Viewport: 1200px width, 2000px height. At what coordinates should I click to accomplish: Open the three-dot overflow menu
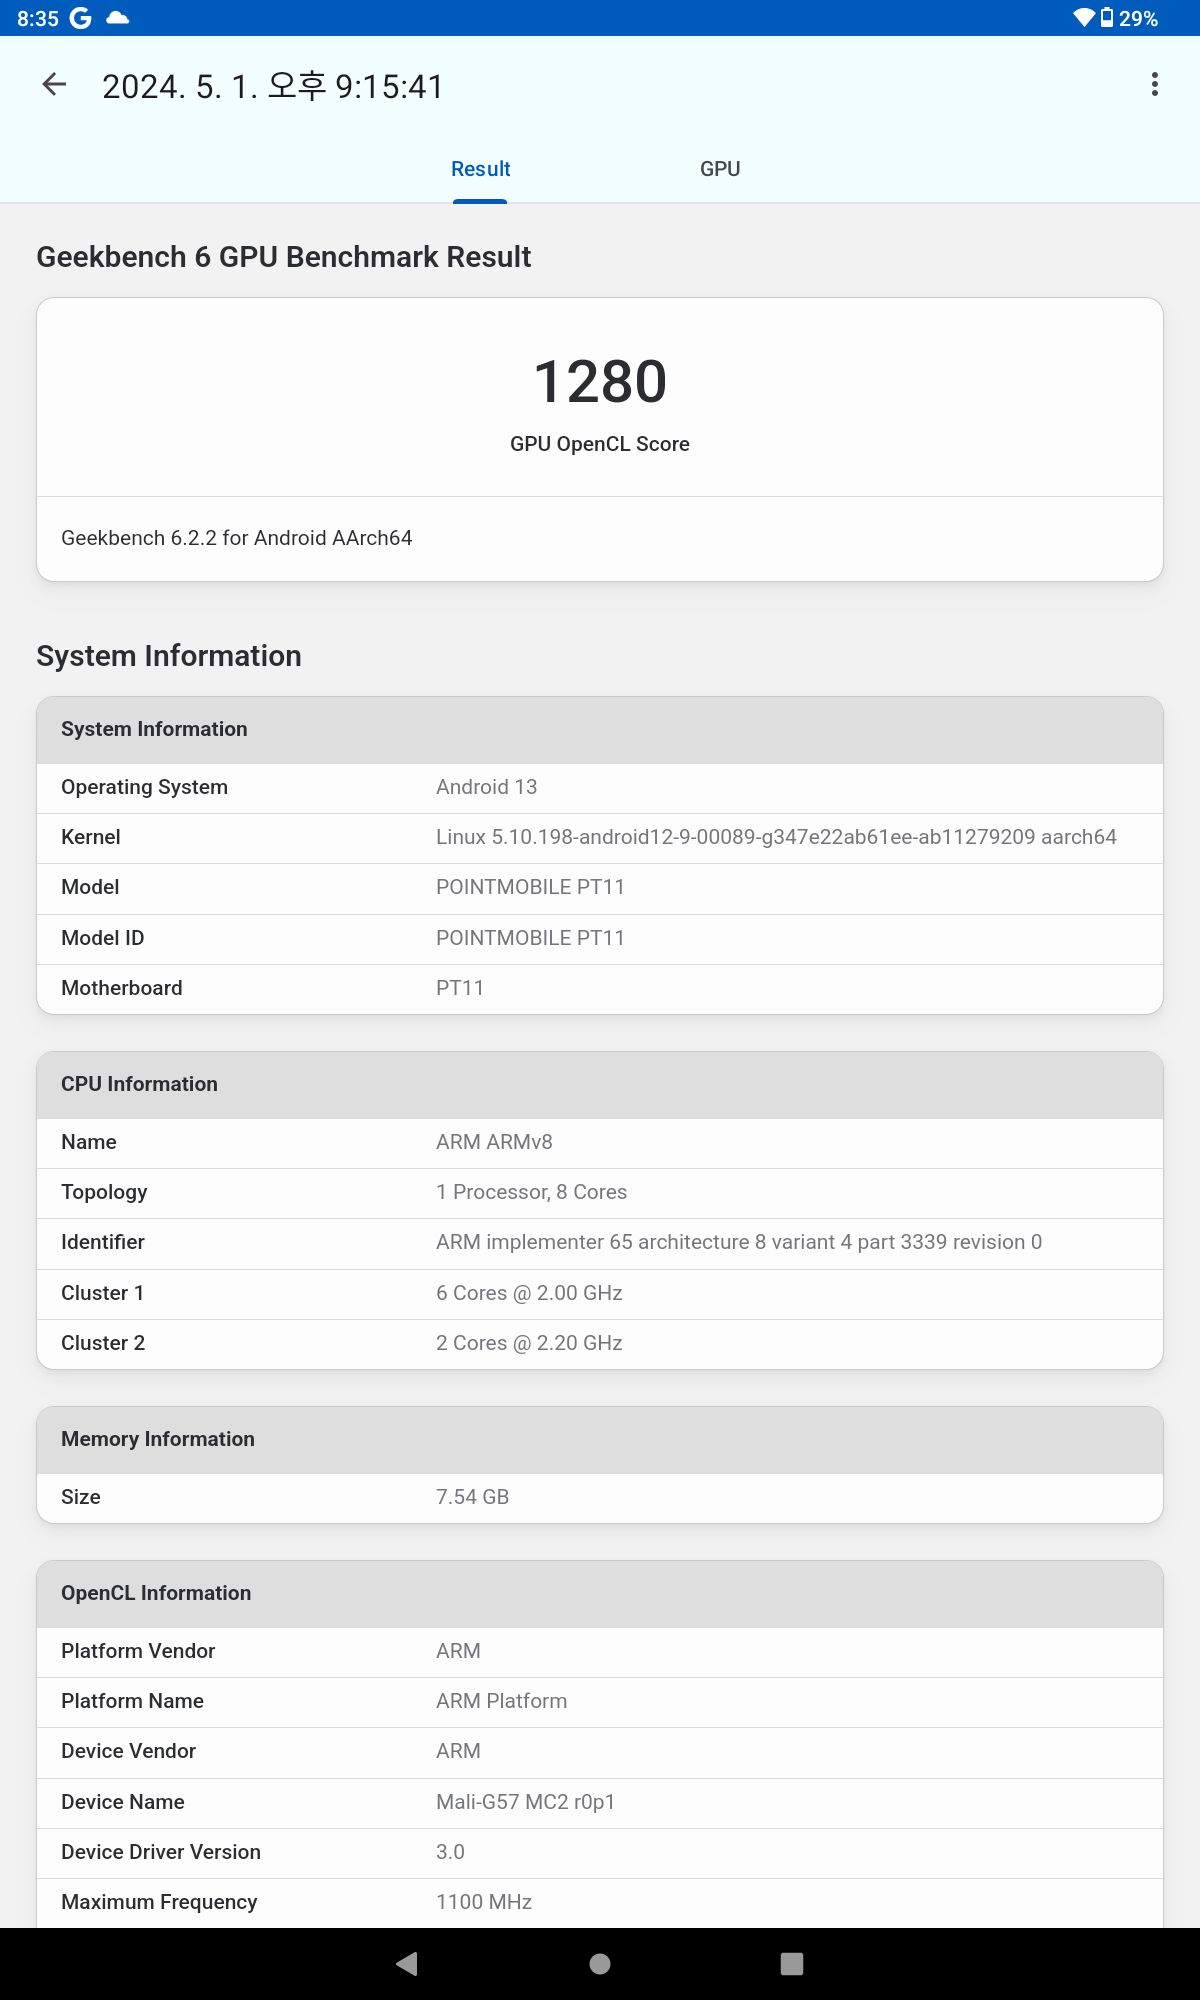[x=1155, y=85]
